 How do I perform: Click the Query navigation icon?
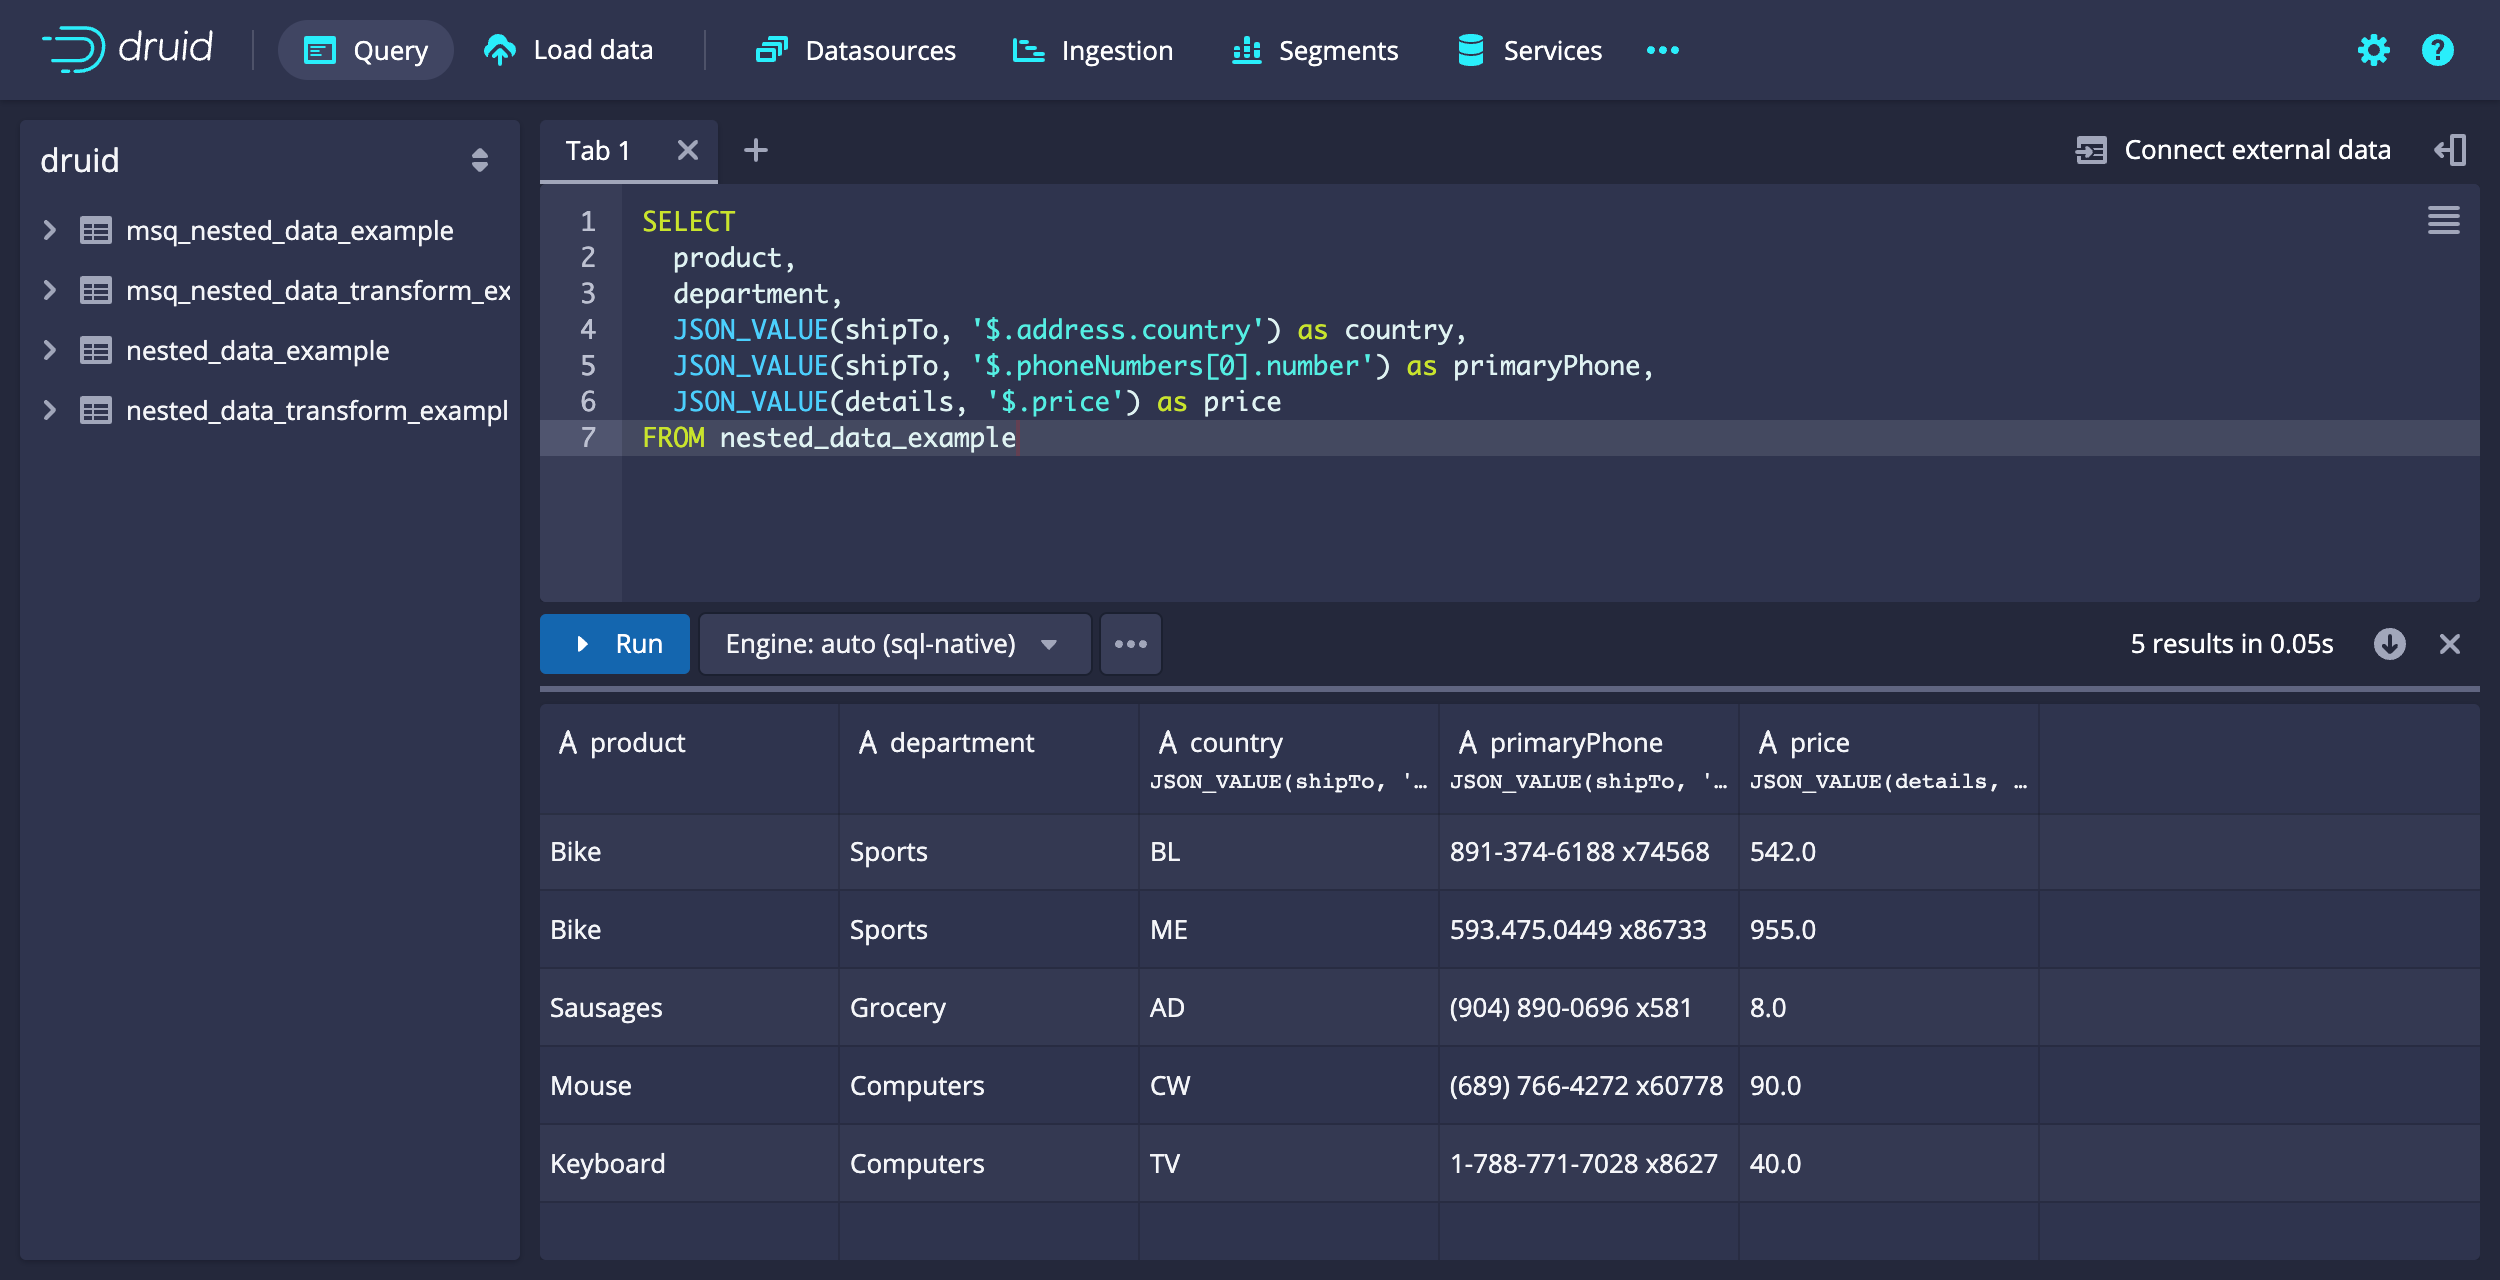click(315, 49)
